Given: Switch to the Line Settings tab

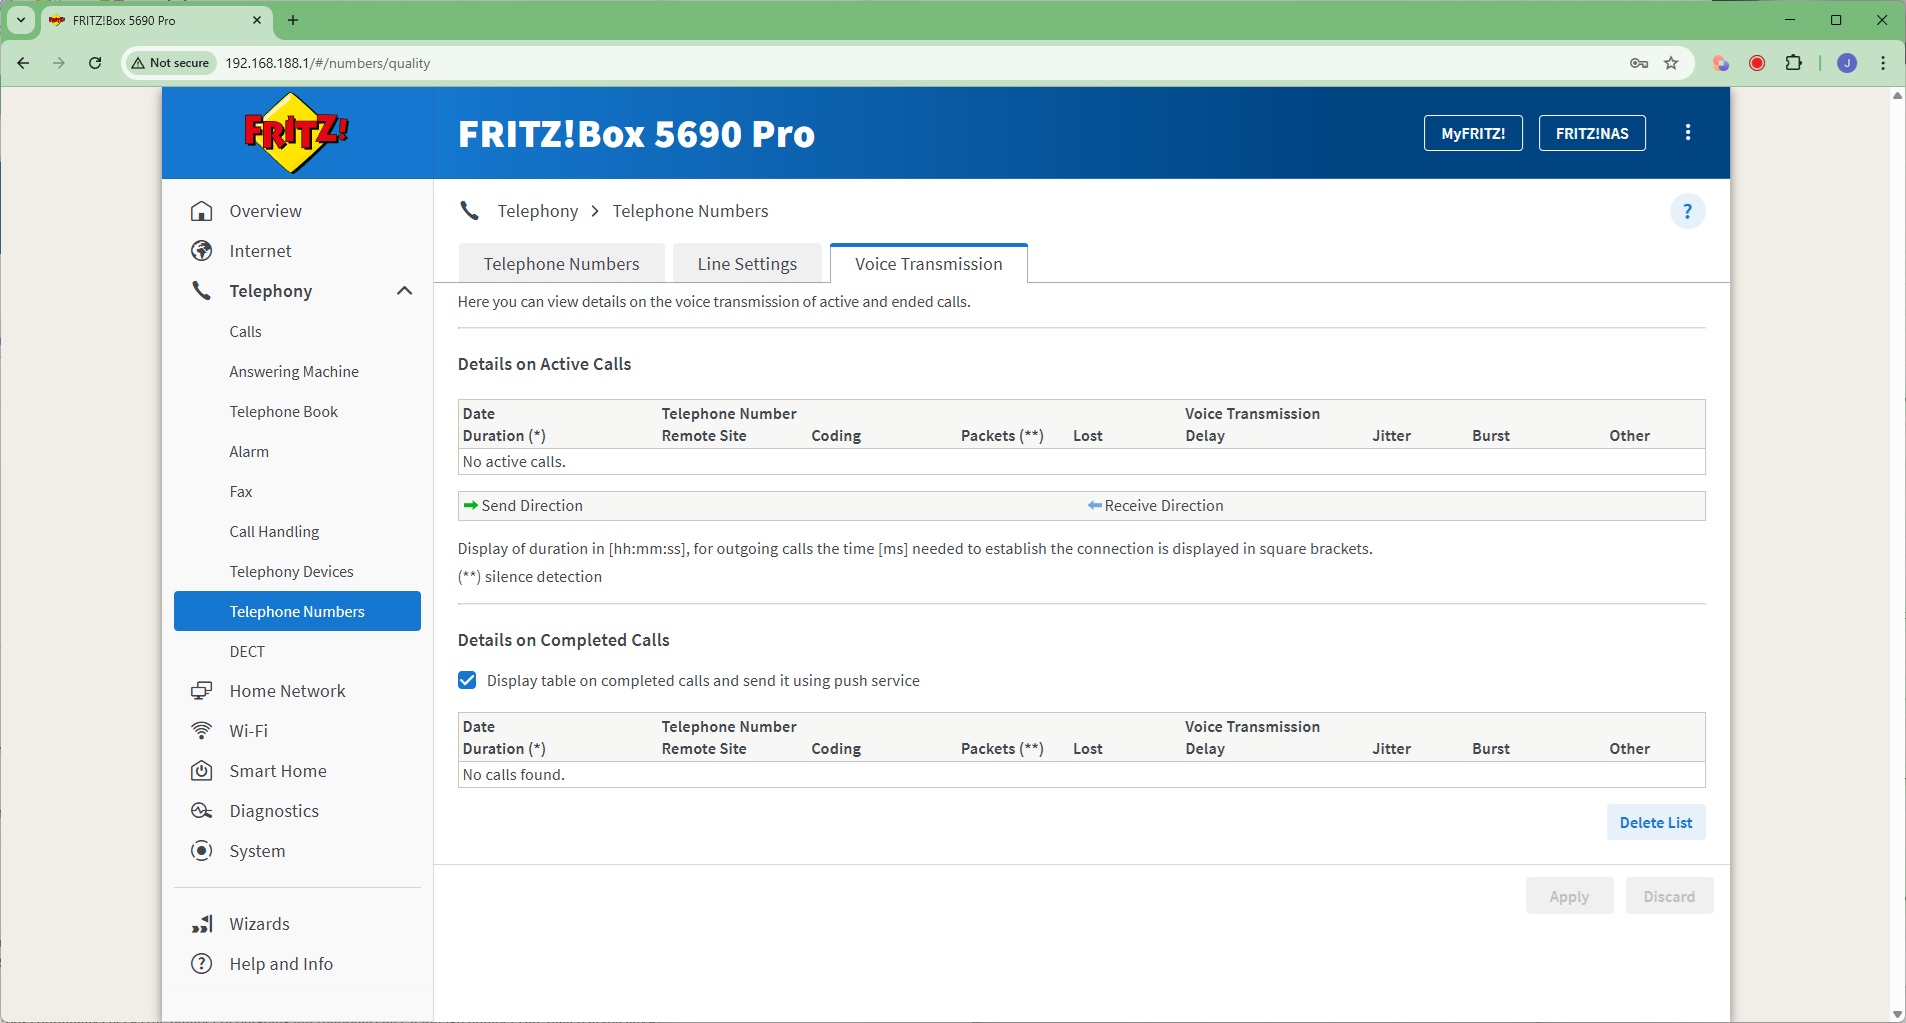Looking at the screenshot, I should 747,264.
